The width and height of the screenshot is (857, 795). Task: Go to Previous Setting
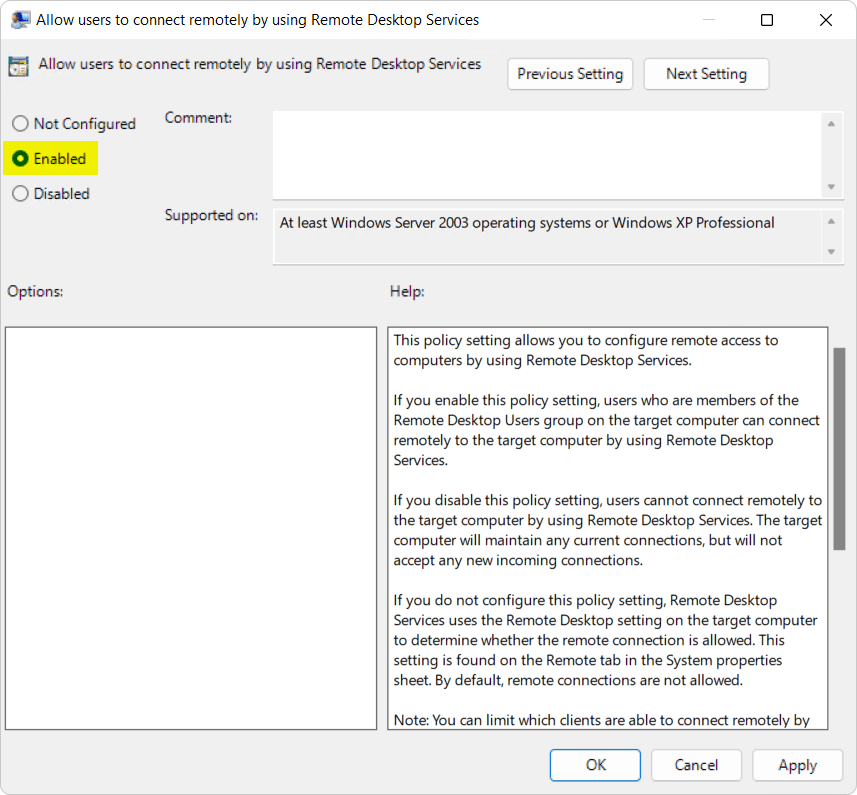(570, 74)
